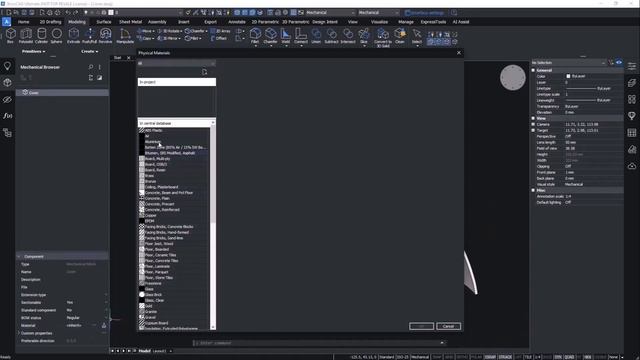Click the Weld ribbon icon

point(286,36)
